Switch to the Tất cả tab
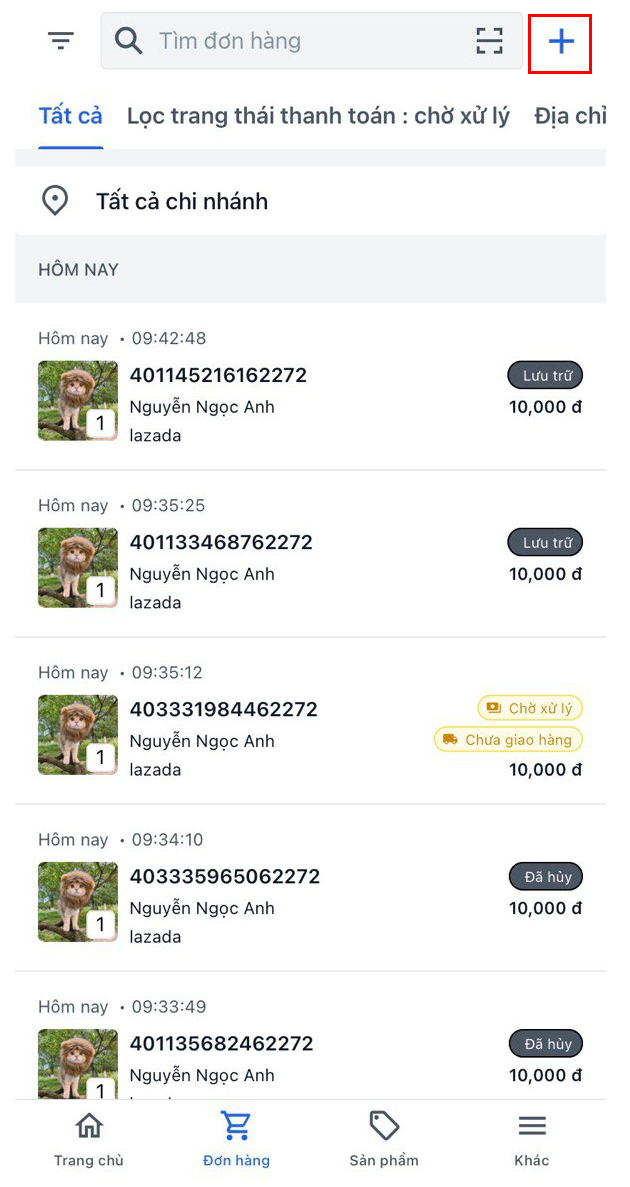Screen dimensions: 630x1187 tap(70, 116)
